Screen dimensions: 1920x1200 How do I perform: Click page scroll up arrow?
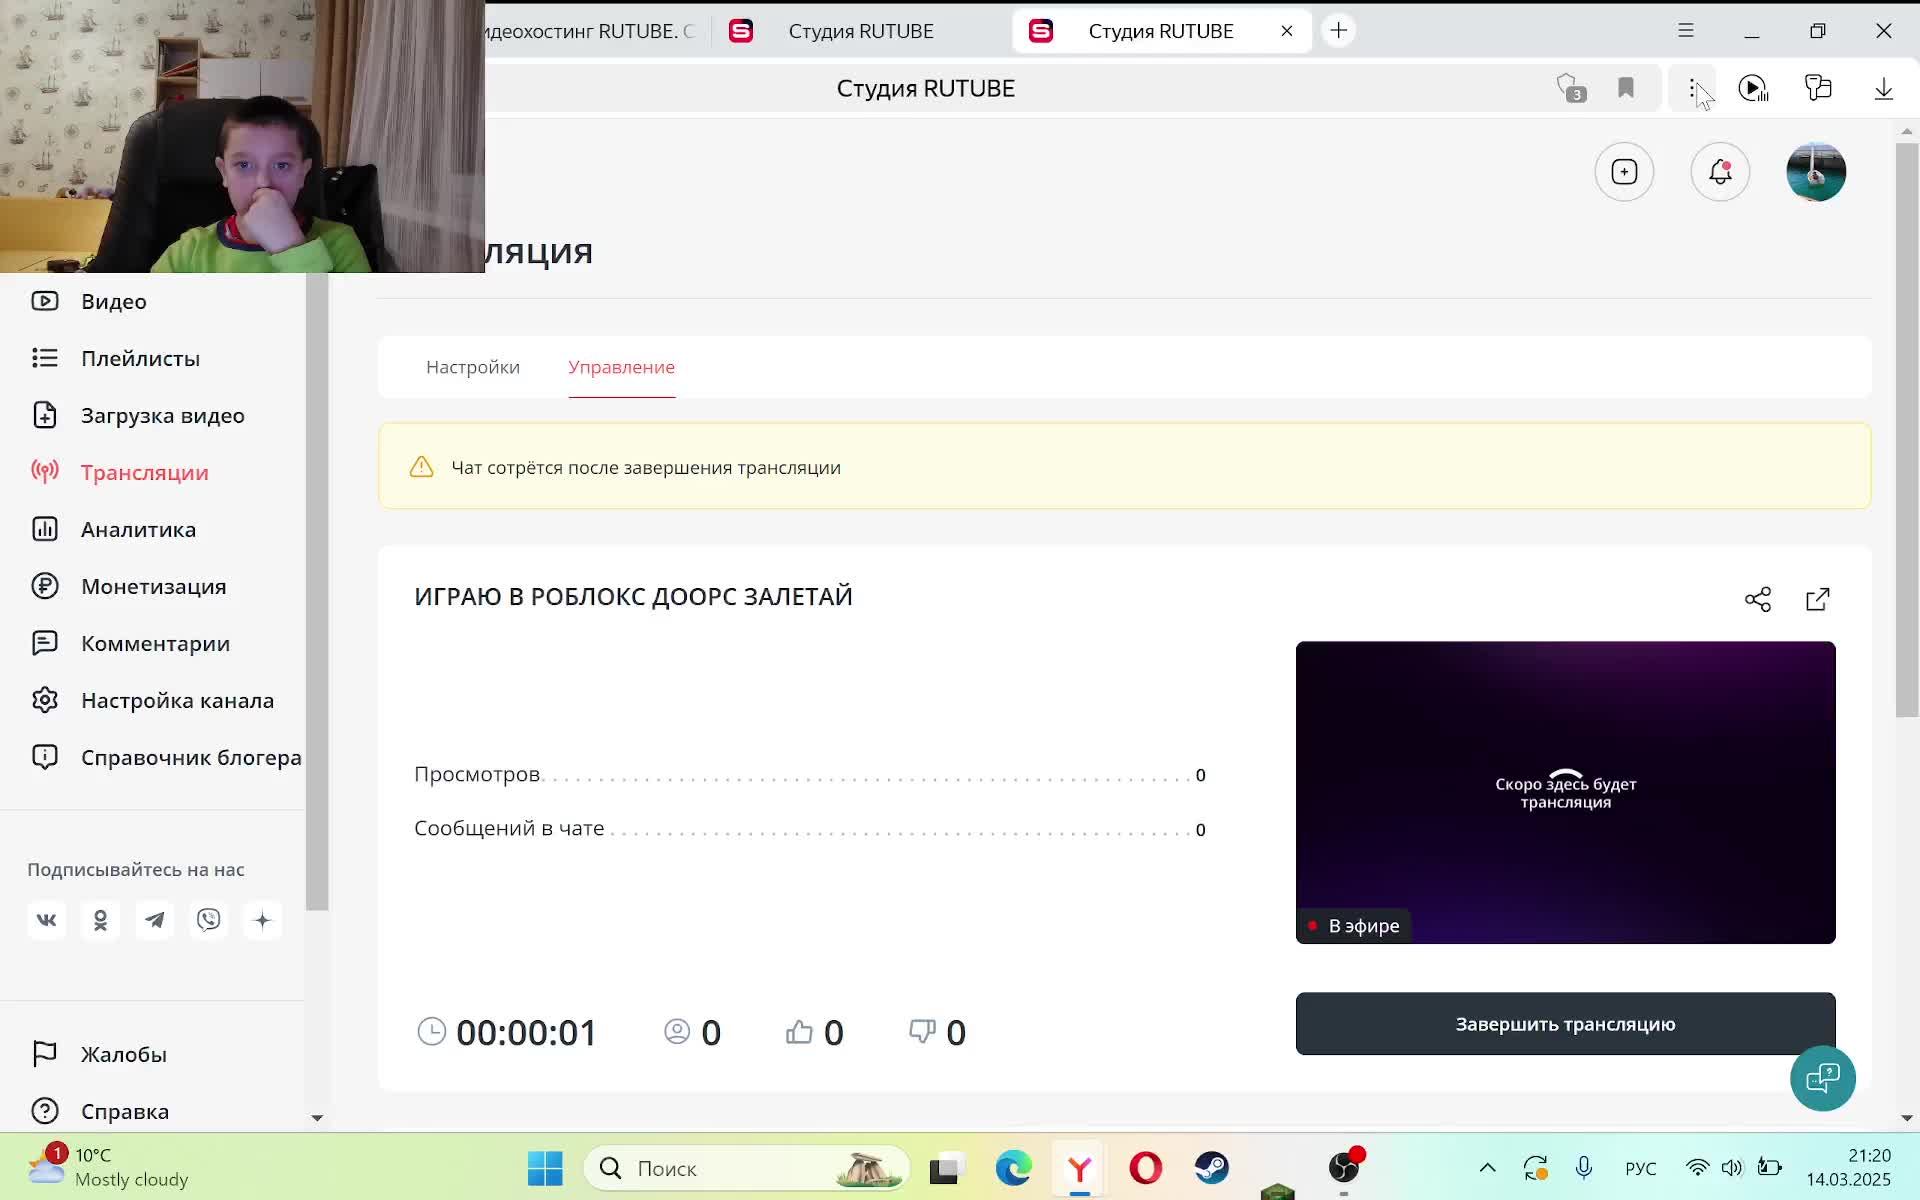(x=1907, y=131)
